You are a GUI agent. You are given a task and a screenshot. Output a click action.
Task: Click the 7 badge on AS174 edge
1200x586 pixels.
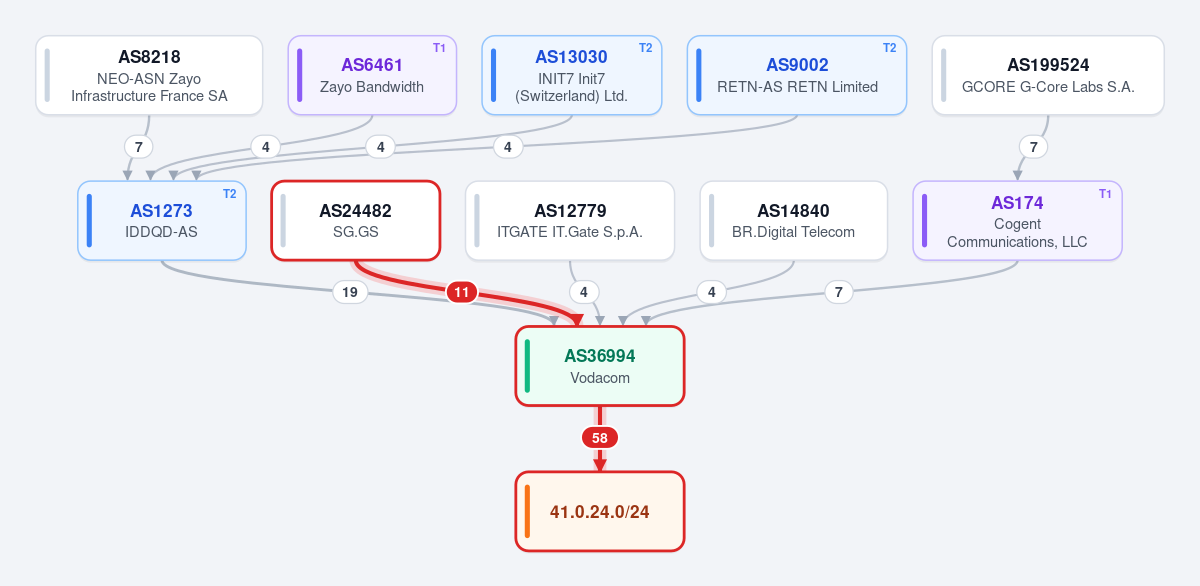click(839, 293)
